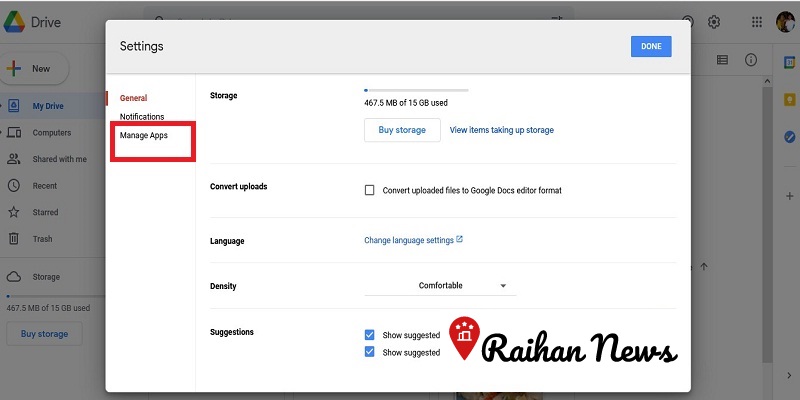Click the Get add-ons plus icon
The height and width of the screenshot is (400, 800).
pyautogui.click(x=789, y=196)
